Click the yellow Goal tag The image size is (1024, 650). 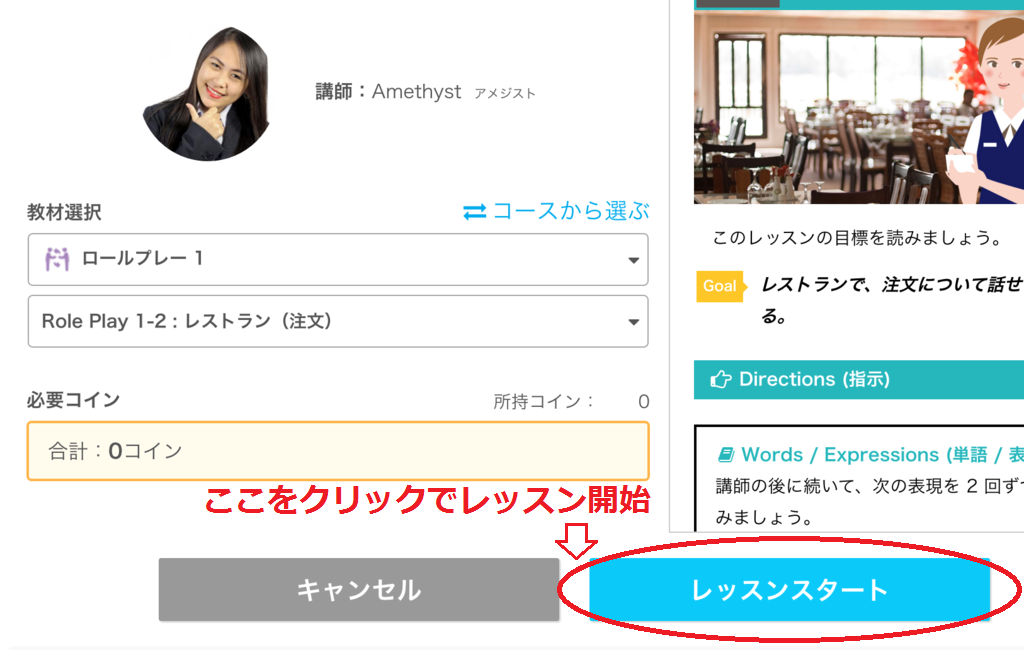click(721, 286)
